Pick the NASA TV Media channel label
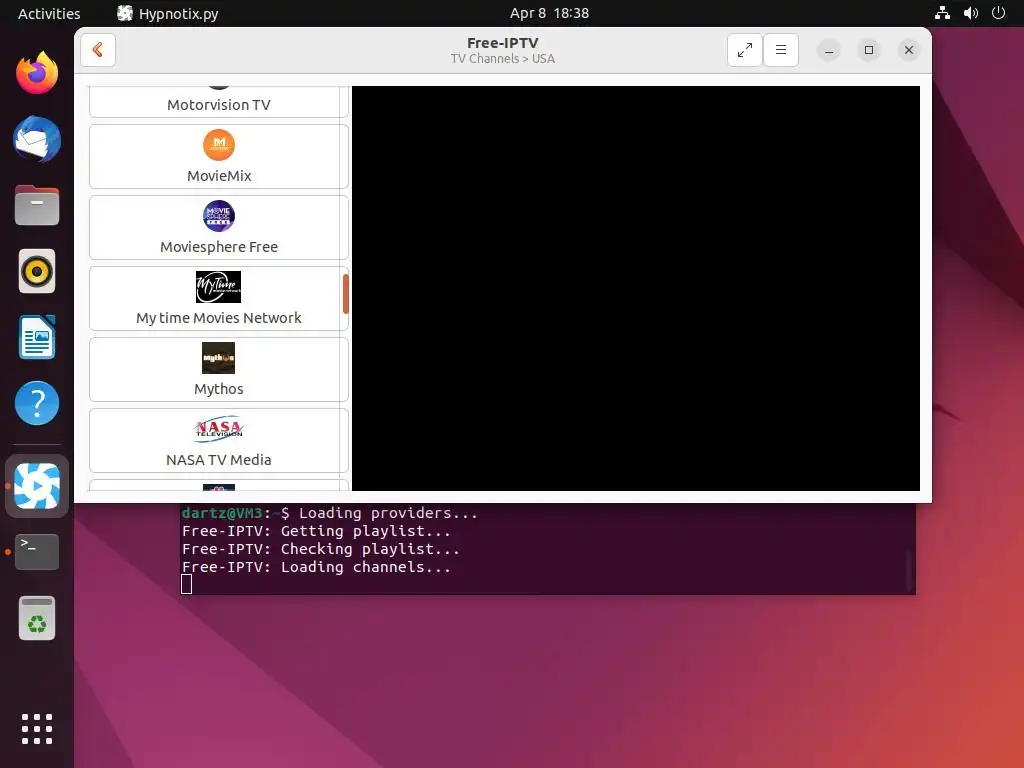This screenshot has width=1024, height=768. tap(219, 460)
